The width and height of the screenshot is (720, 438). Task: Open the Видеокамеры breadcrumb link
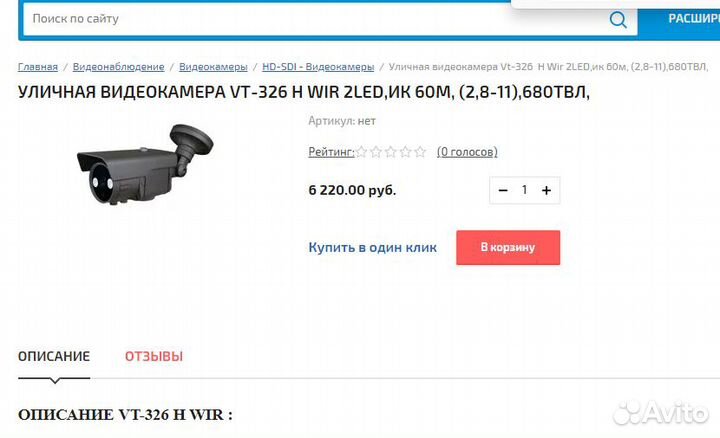click(x=213, y=67)
